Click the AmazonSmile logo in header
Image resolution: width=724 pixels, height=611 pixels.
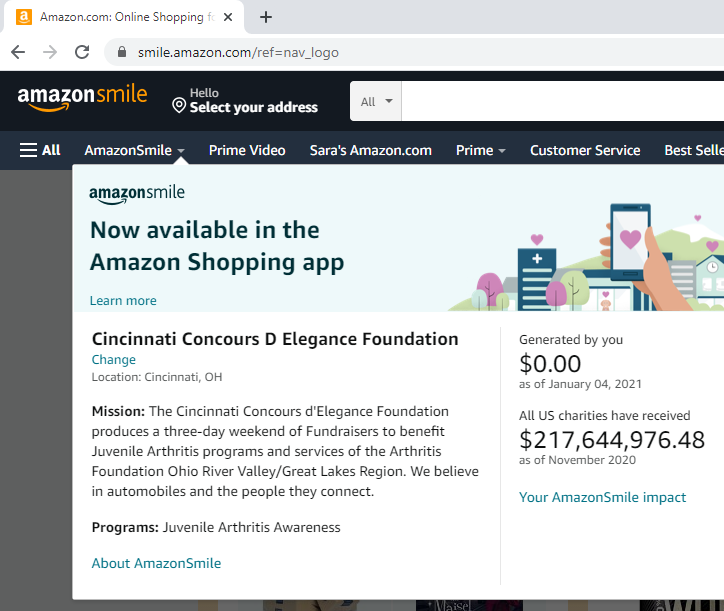[82, 97]
